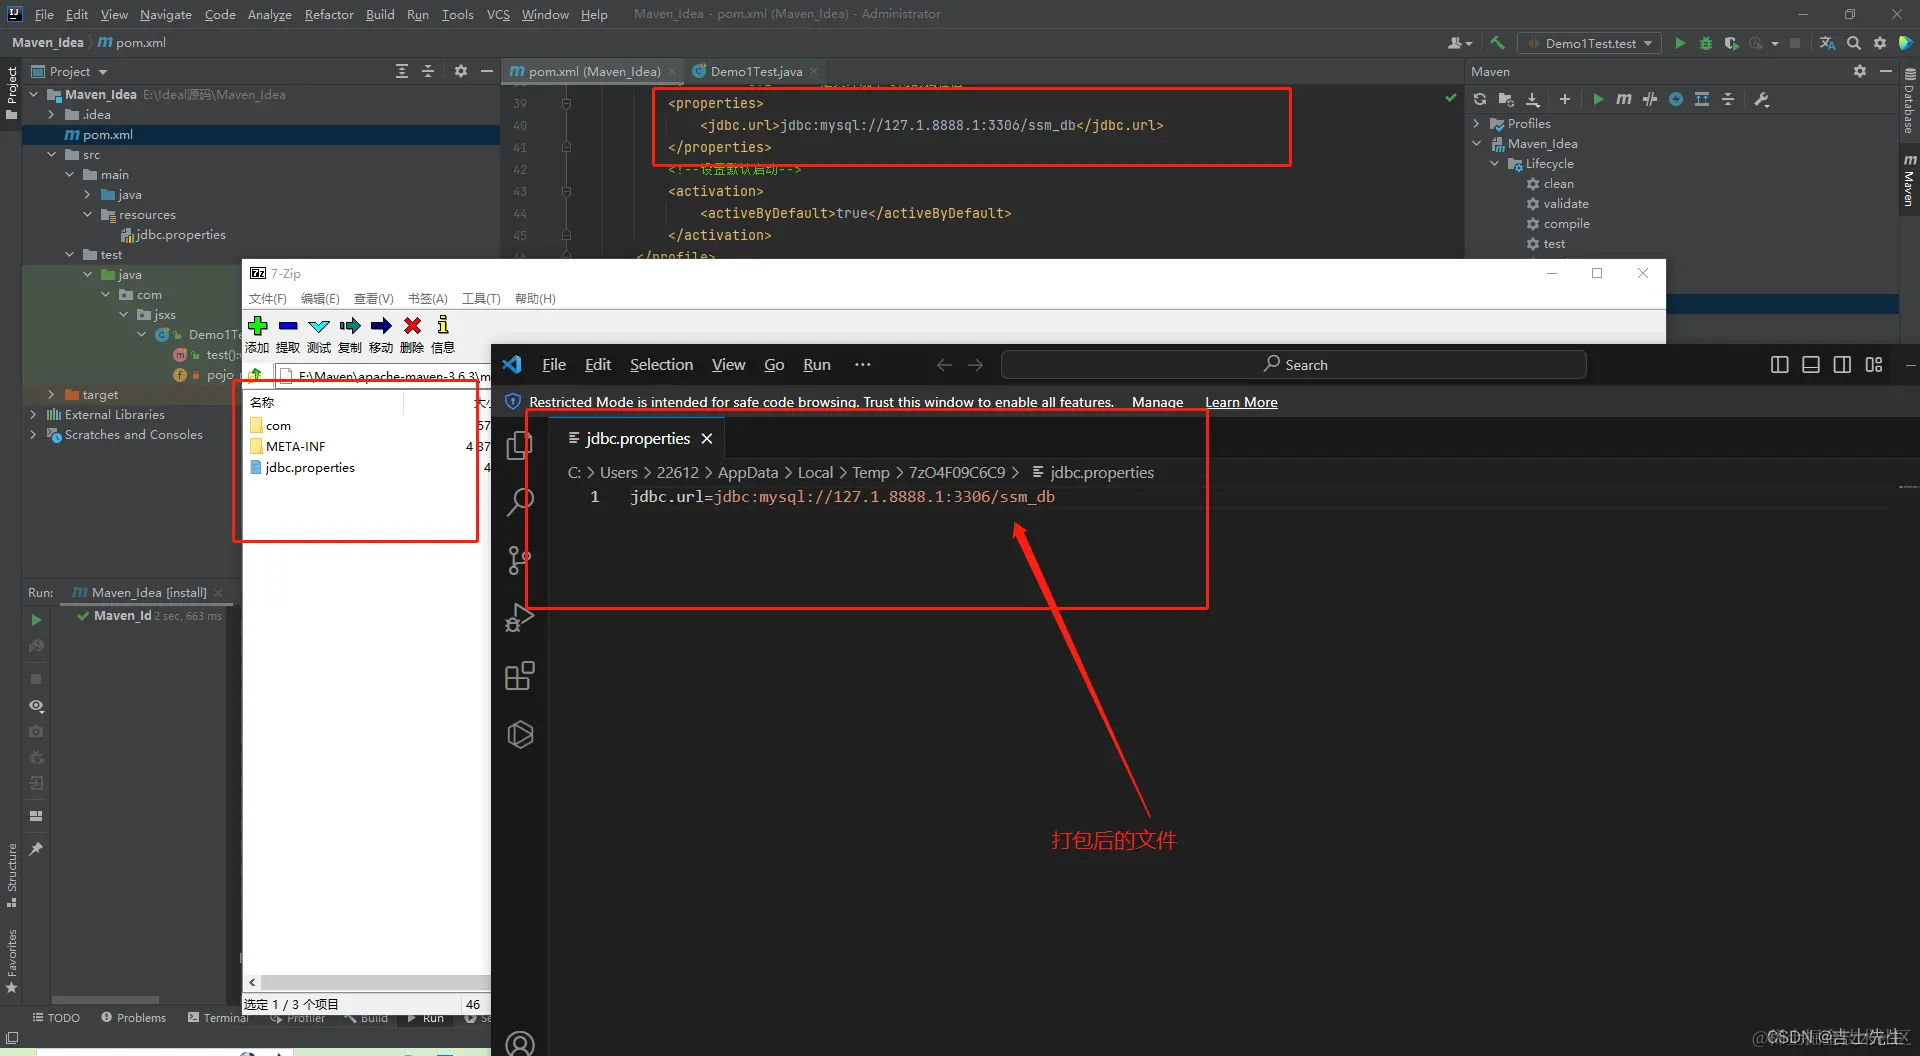Viewport: 1920px width, 1056px height.
Task: Open the Selection menu in VS Code
Action: pyautogui.click(x=661, y=365)
